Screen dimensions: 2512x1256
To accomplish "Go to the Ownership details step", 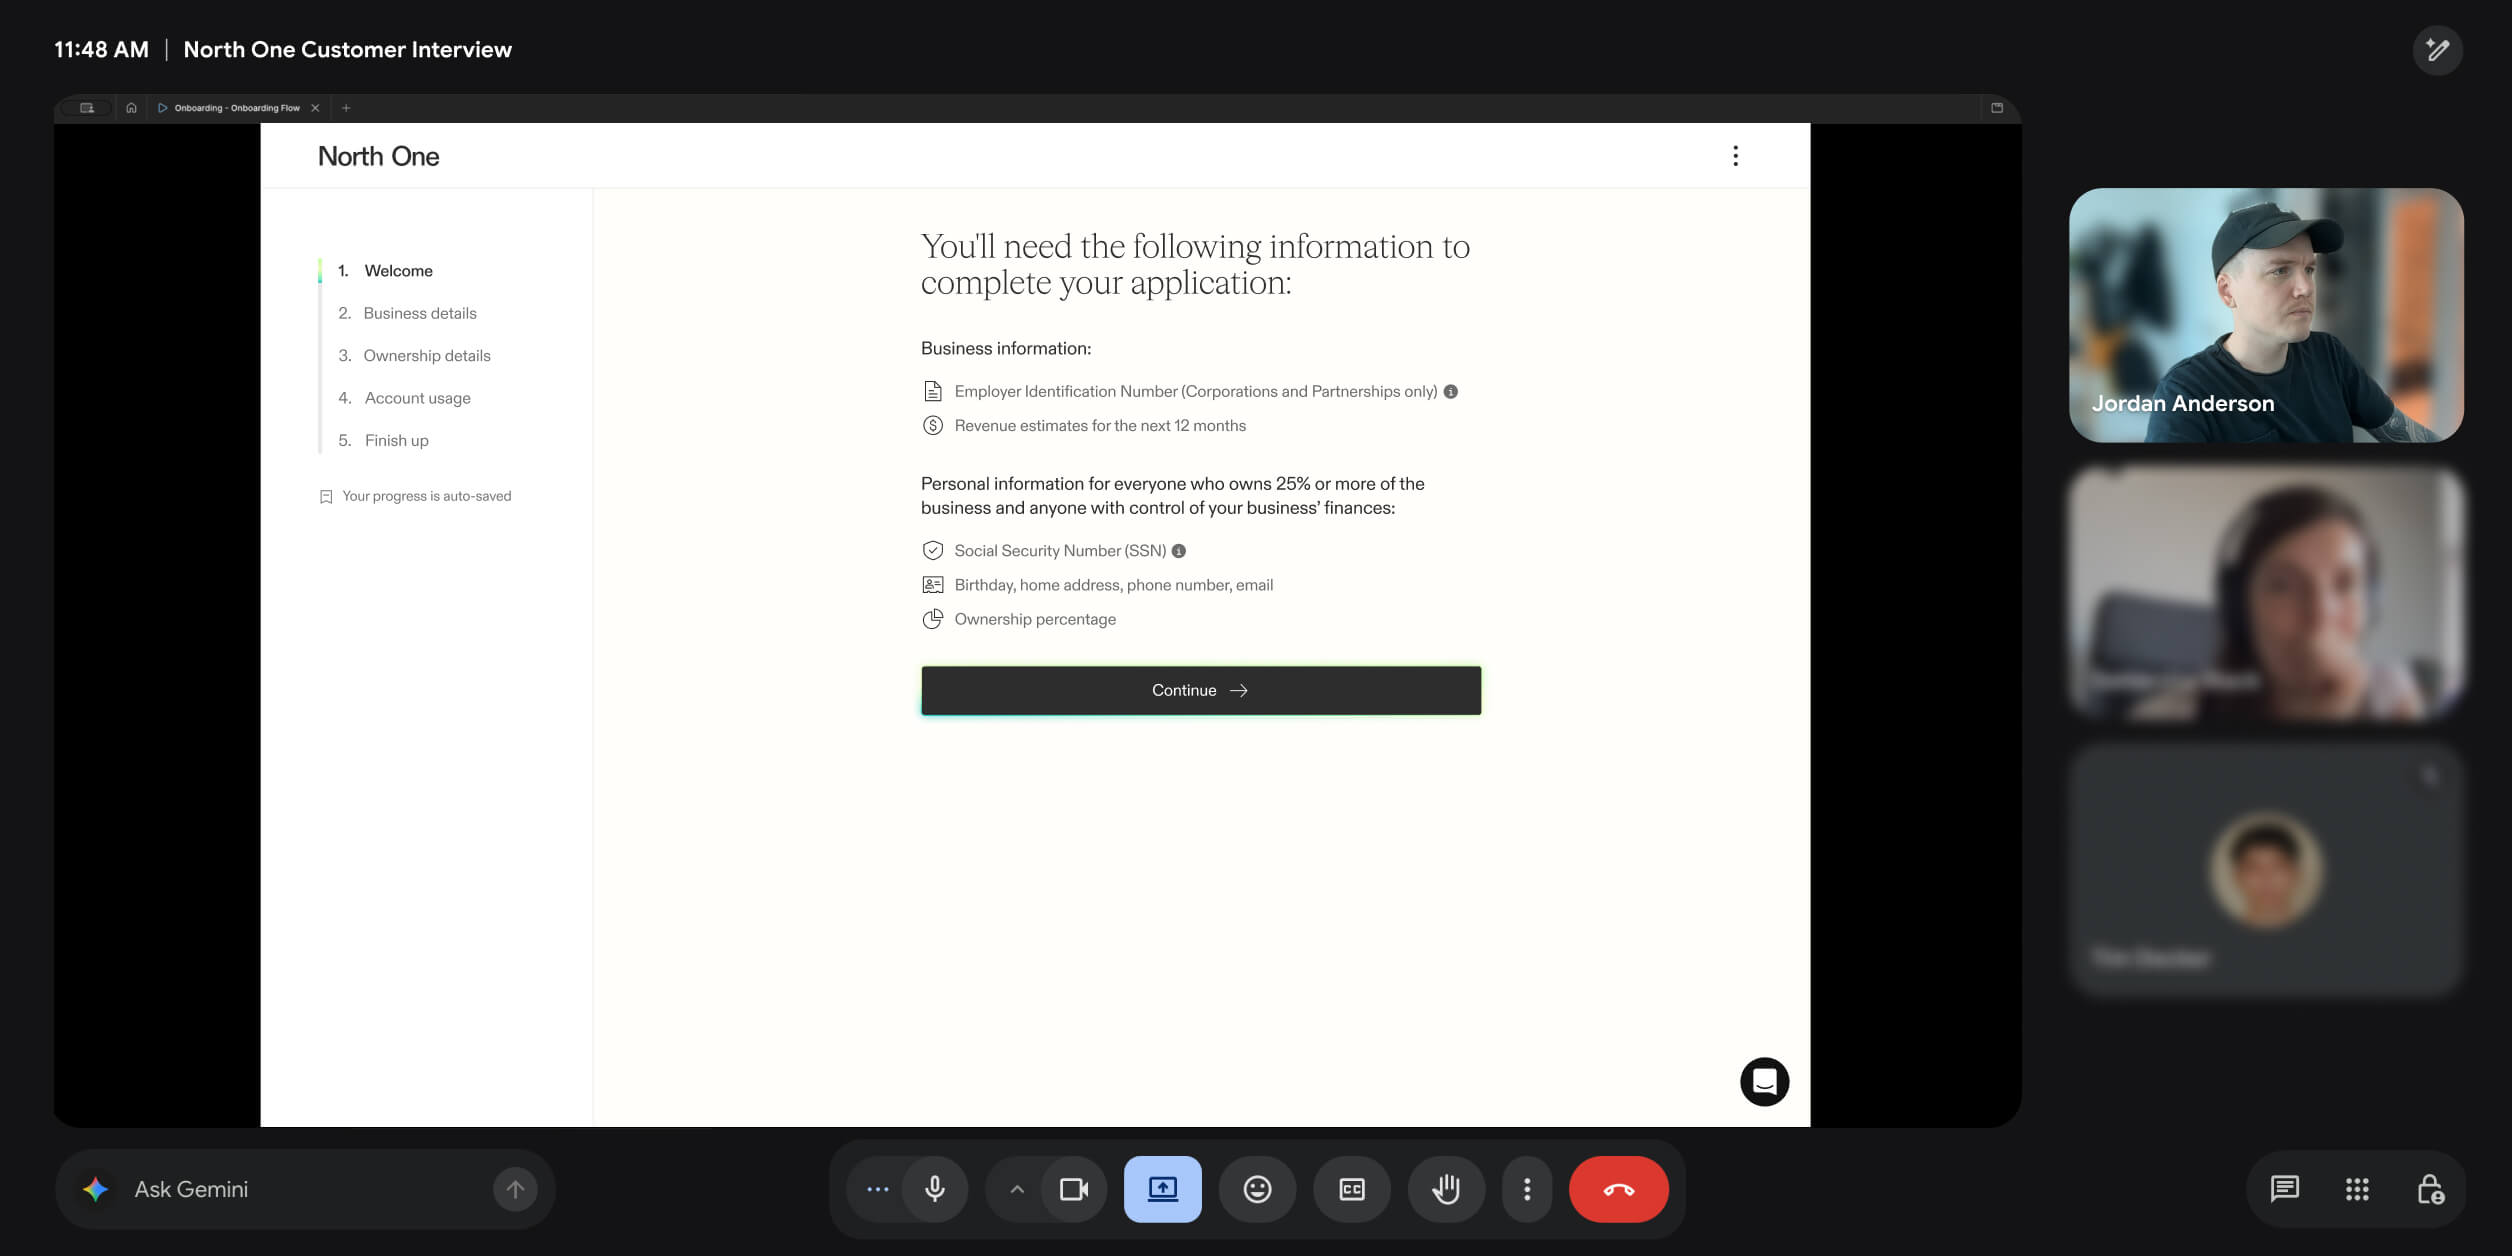I will pos(414,356).
